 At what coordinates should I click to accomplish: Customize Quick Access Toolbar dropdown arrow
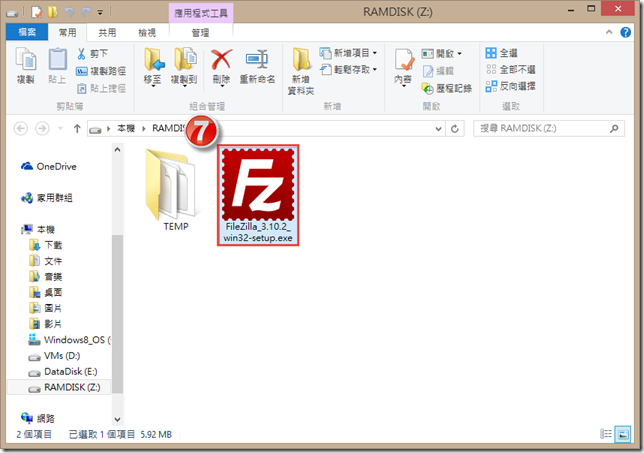tap(100, 13)
